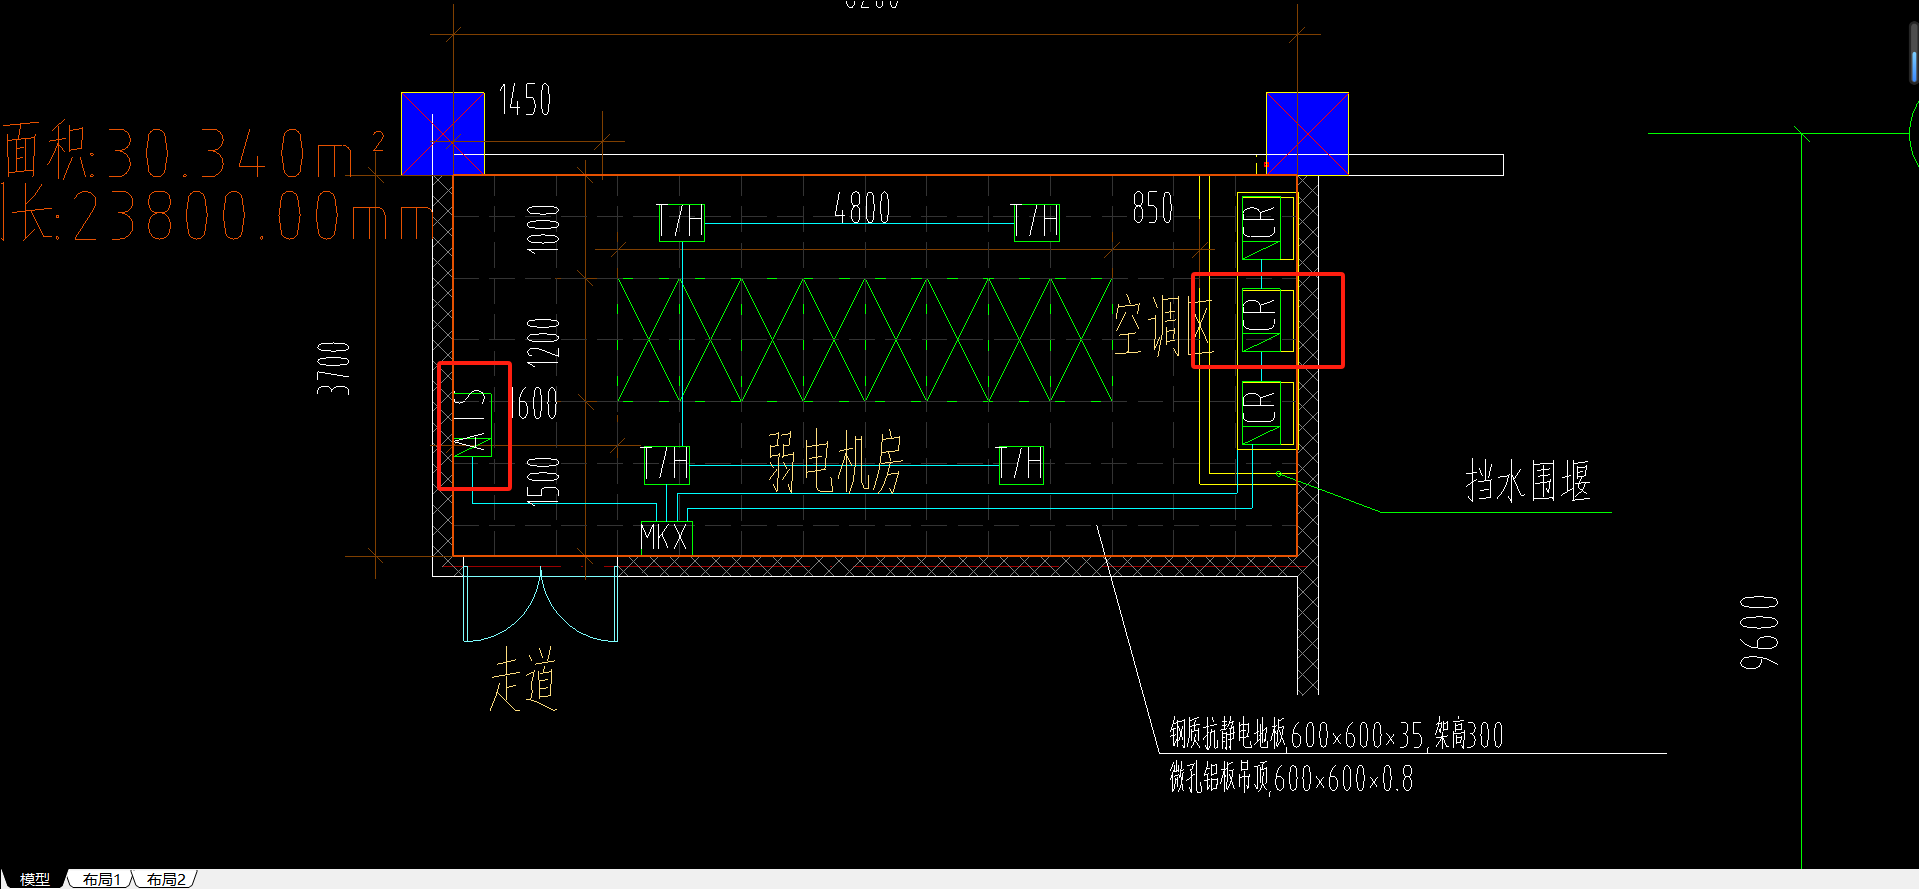Click the 1200 vertical dimension text
Image resolution: width=1919 pixels, height=889 pixels.
[543, 342]
